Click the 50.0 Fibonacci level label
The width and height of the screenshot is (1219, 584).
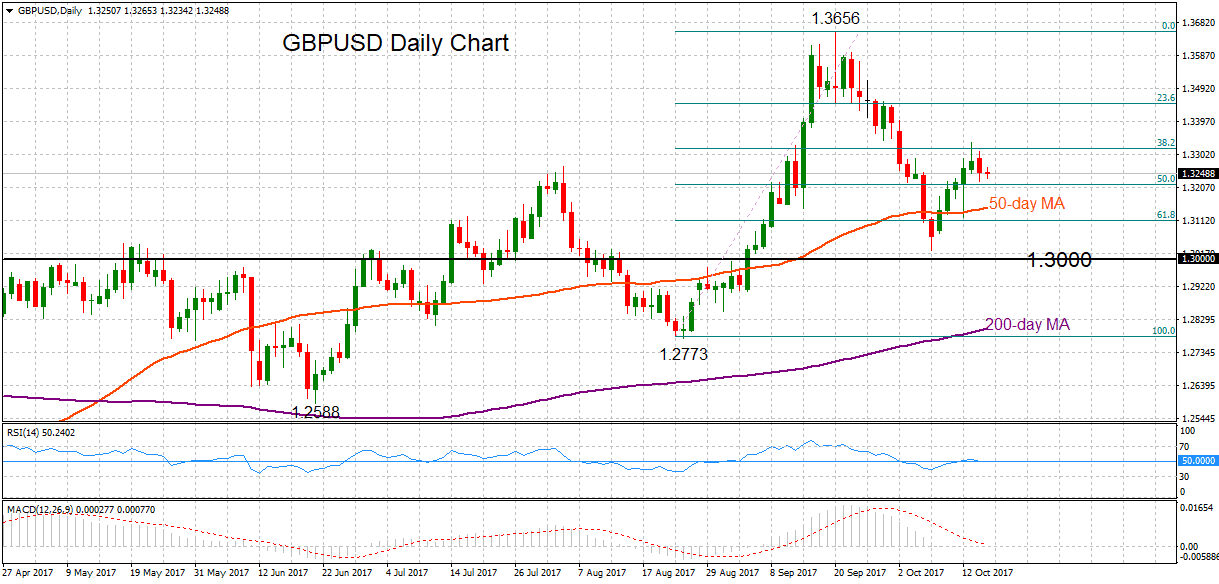pyautogui.click(x=1165, y=179)
